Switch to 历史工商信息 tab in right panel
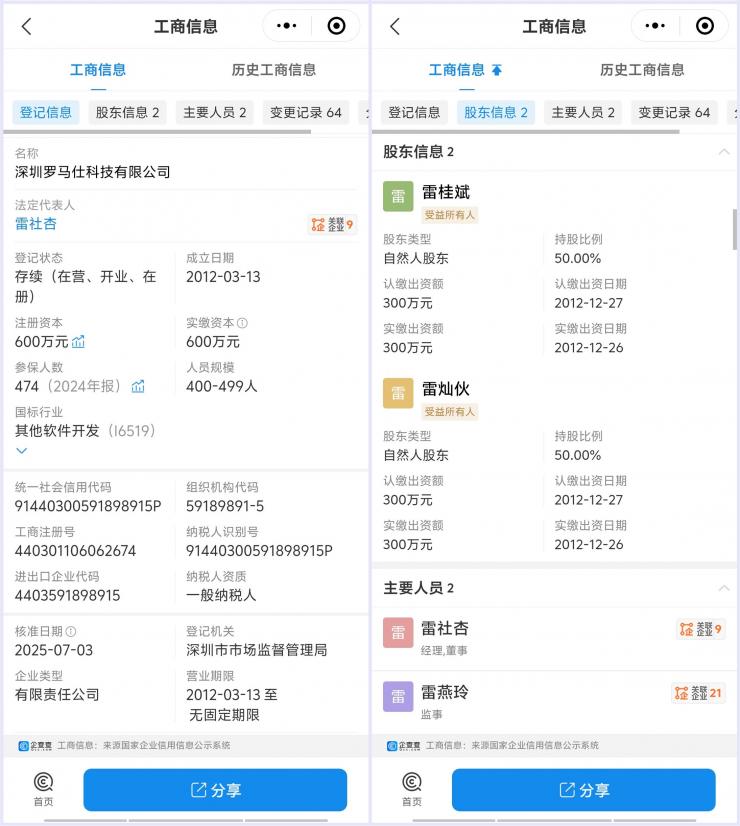 click(642, 70)
